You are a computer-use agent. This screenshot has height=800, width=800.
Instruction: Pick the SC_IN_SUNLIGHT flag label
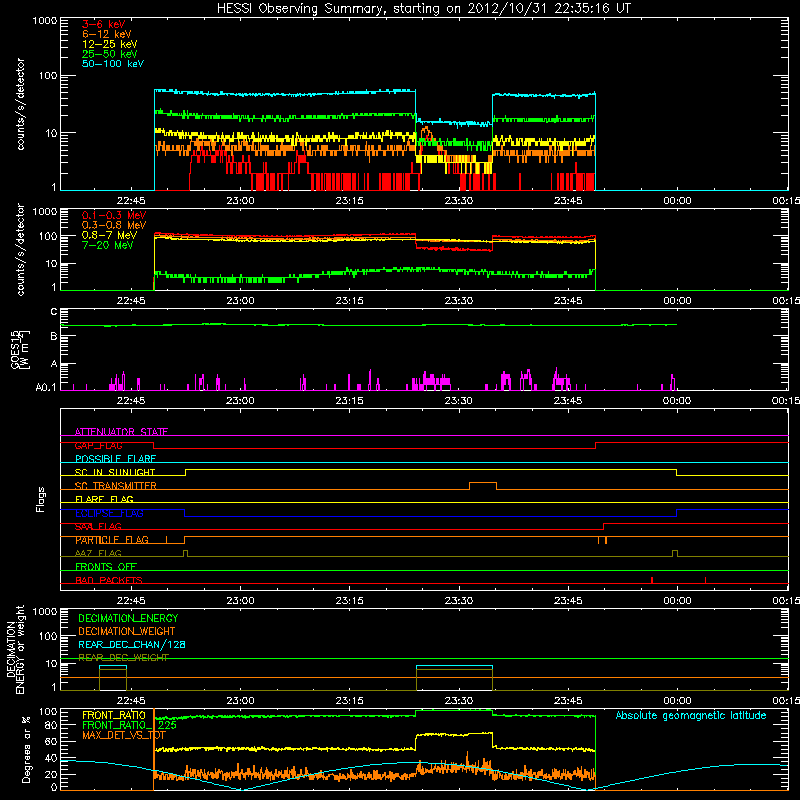[115, 472]
